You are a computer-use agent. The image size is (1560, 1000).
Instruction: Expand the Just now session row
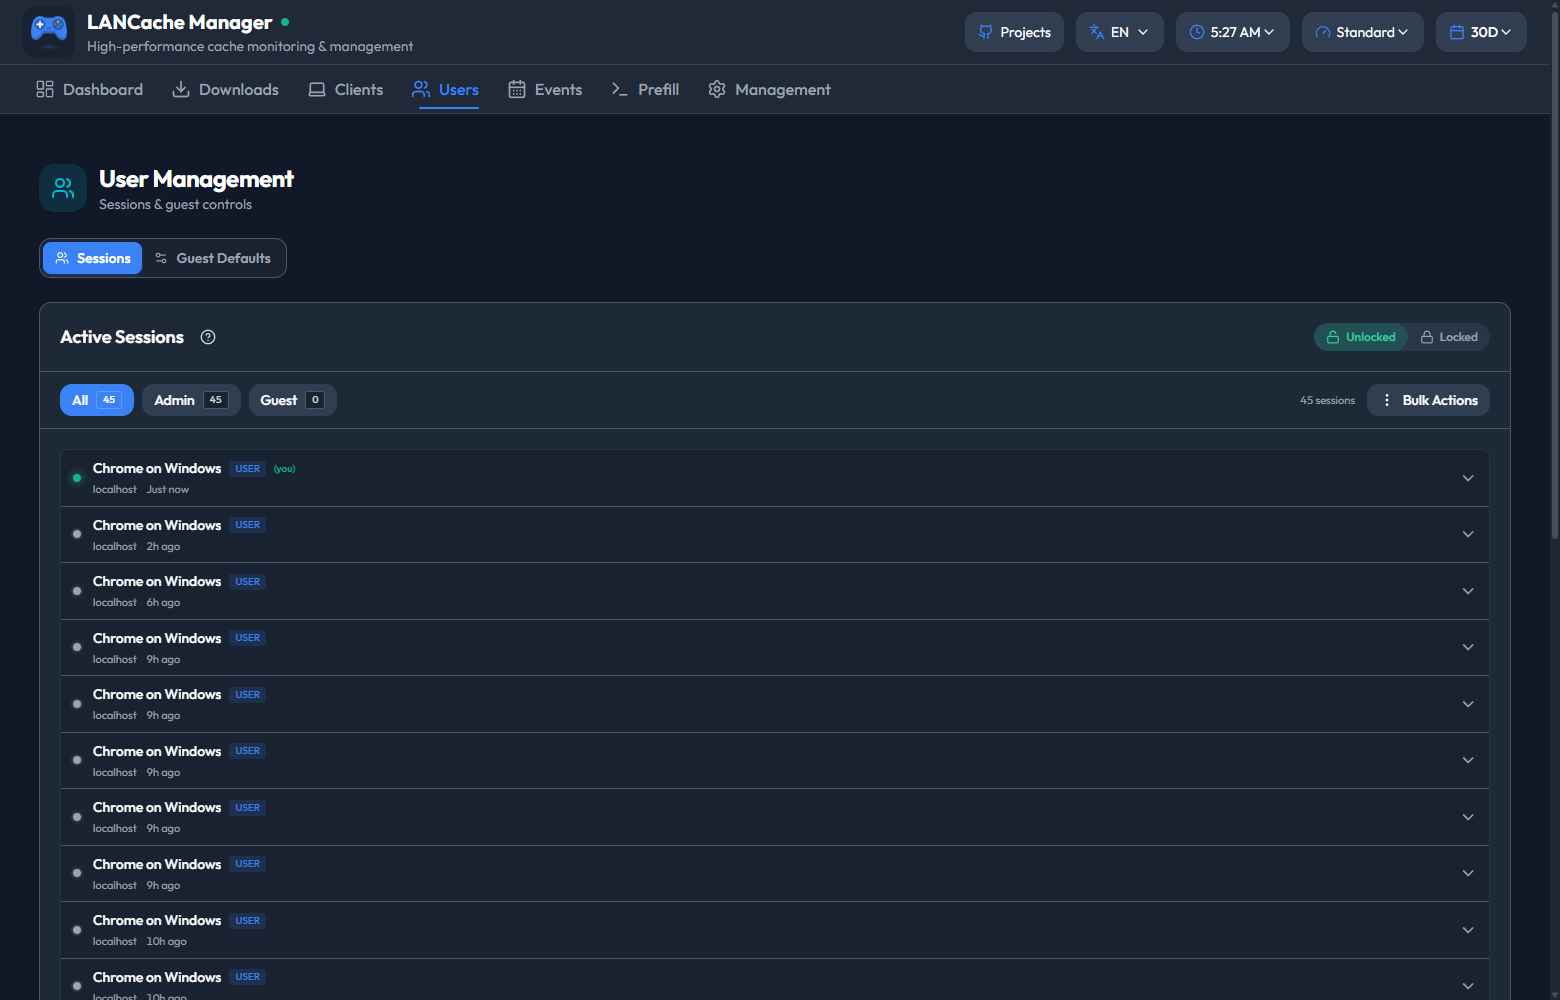1468,478
